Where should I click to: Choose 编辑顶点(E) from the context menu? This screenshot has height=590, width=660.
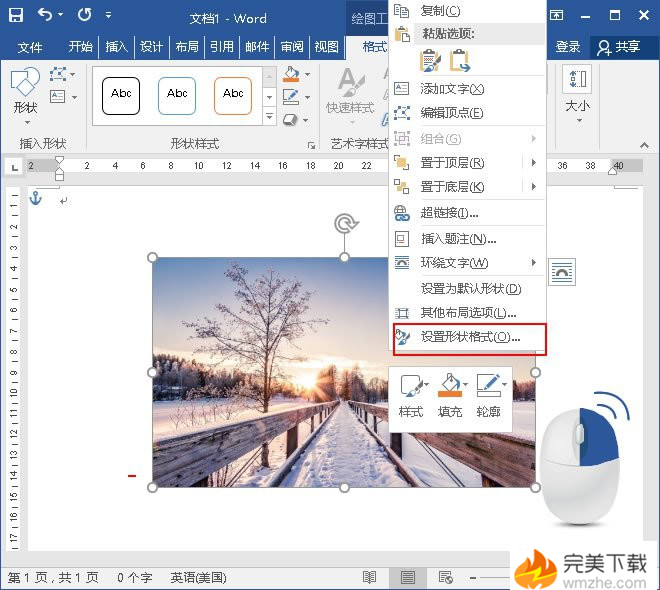tap(467, 113)
